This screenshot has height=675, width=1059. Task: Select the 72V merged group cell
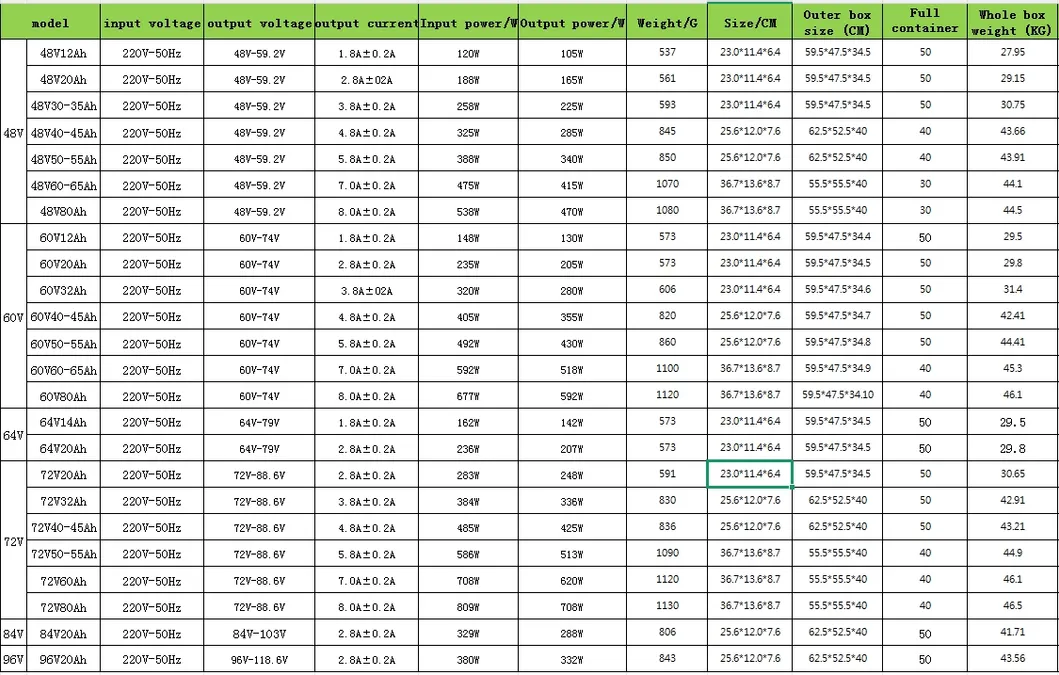click(x=13, y=541)
